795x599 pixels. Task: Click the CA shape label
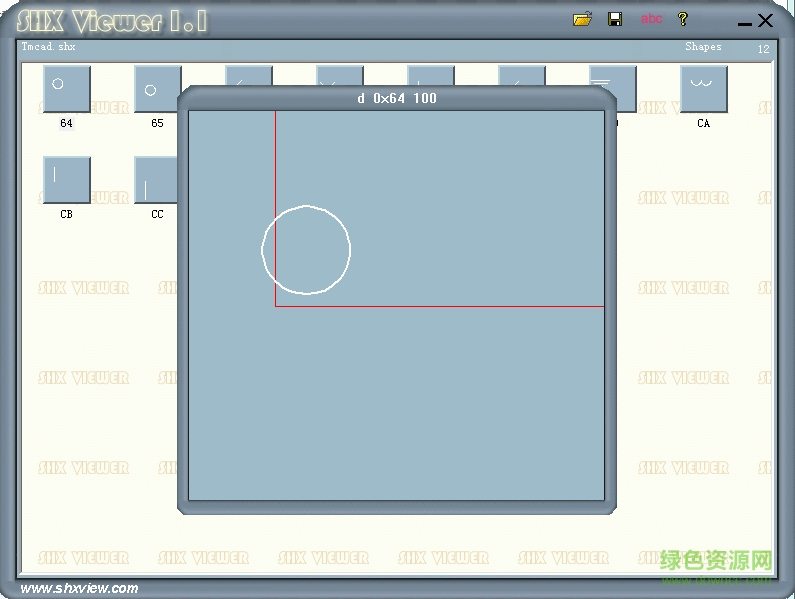point(704,123)
